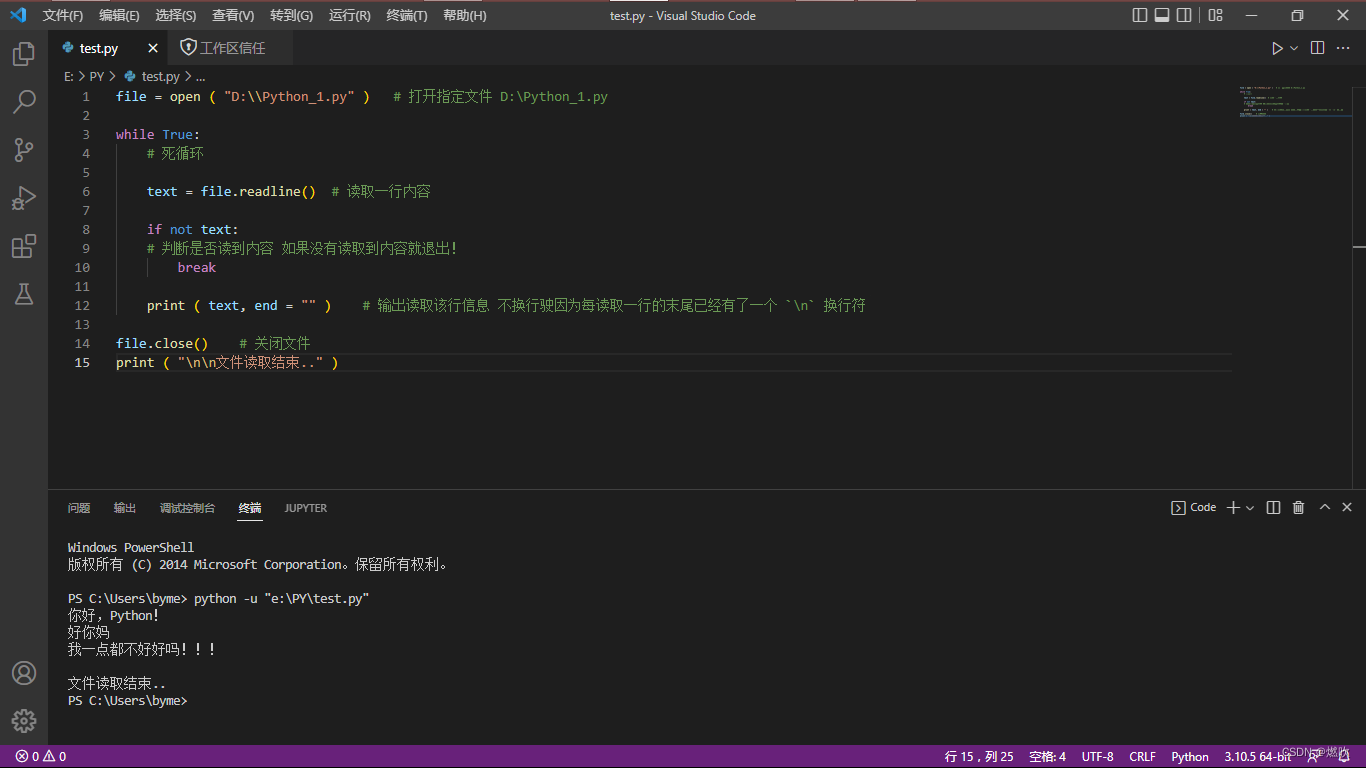The width and height of the screenshot is (1366, 768).
Task: Change indentation via 空格: 4
Action: [1047, 757]
